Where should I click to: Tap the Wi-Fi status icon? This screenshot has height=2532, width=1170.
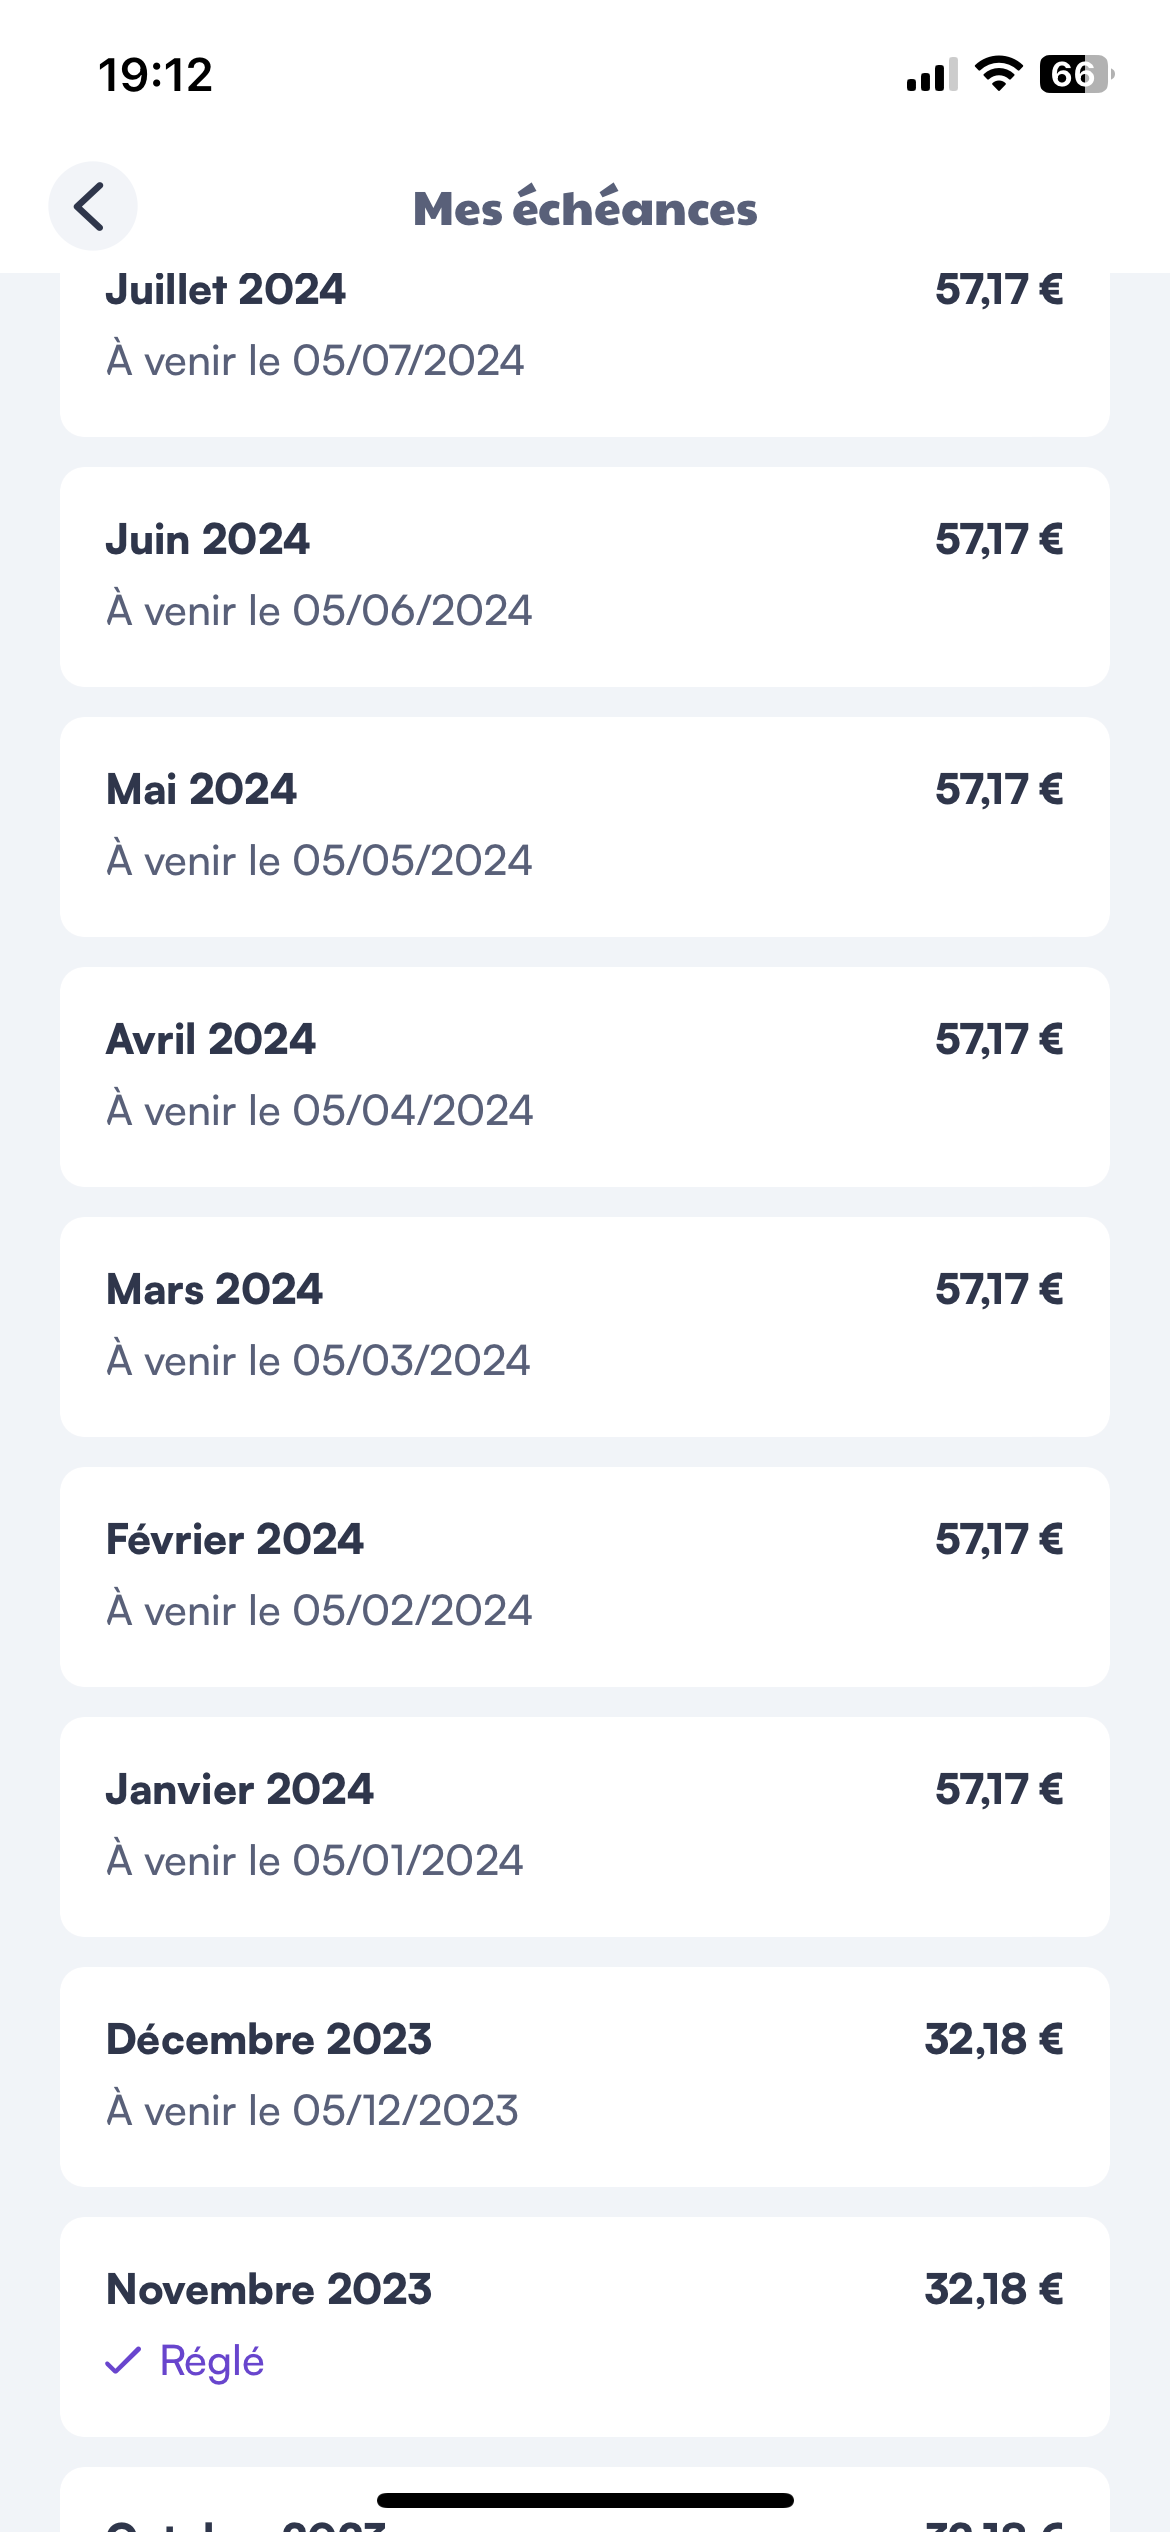pos(997,74)
